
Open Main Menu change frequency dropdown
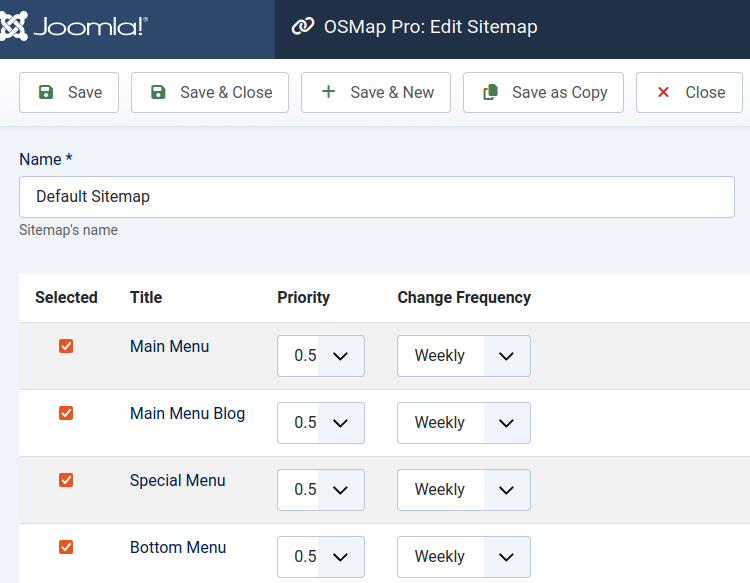click(464, 356)
